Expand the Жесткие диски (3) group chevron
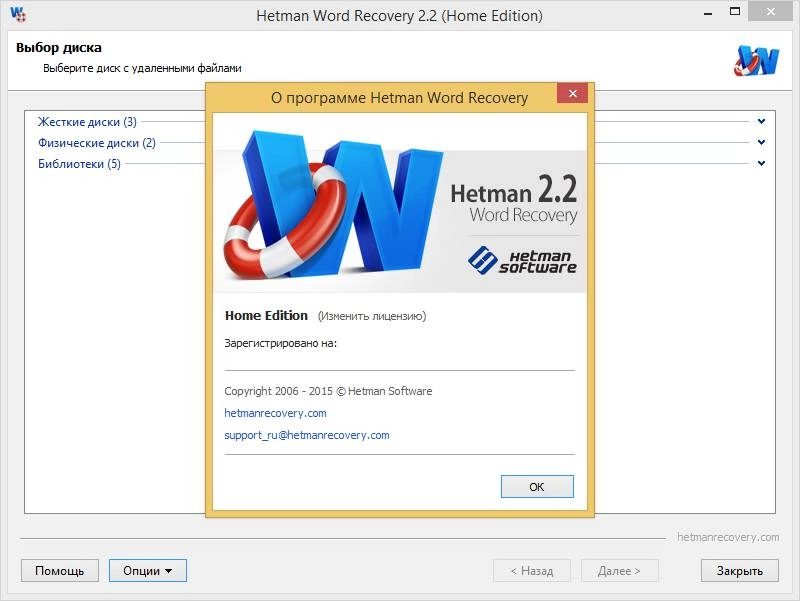This screenshot has height=601, width=800. point(761,121)
